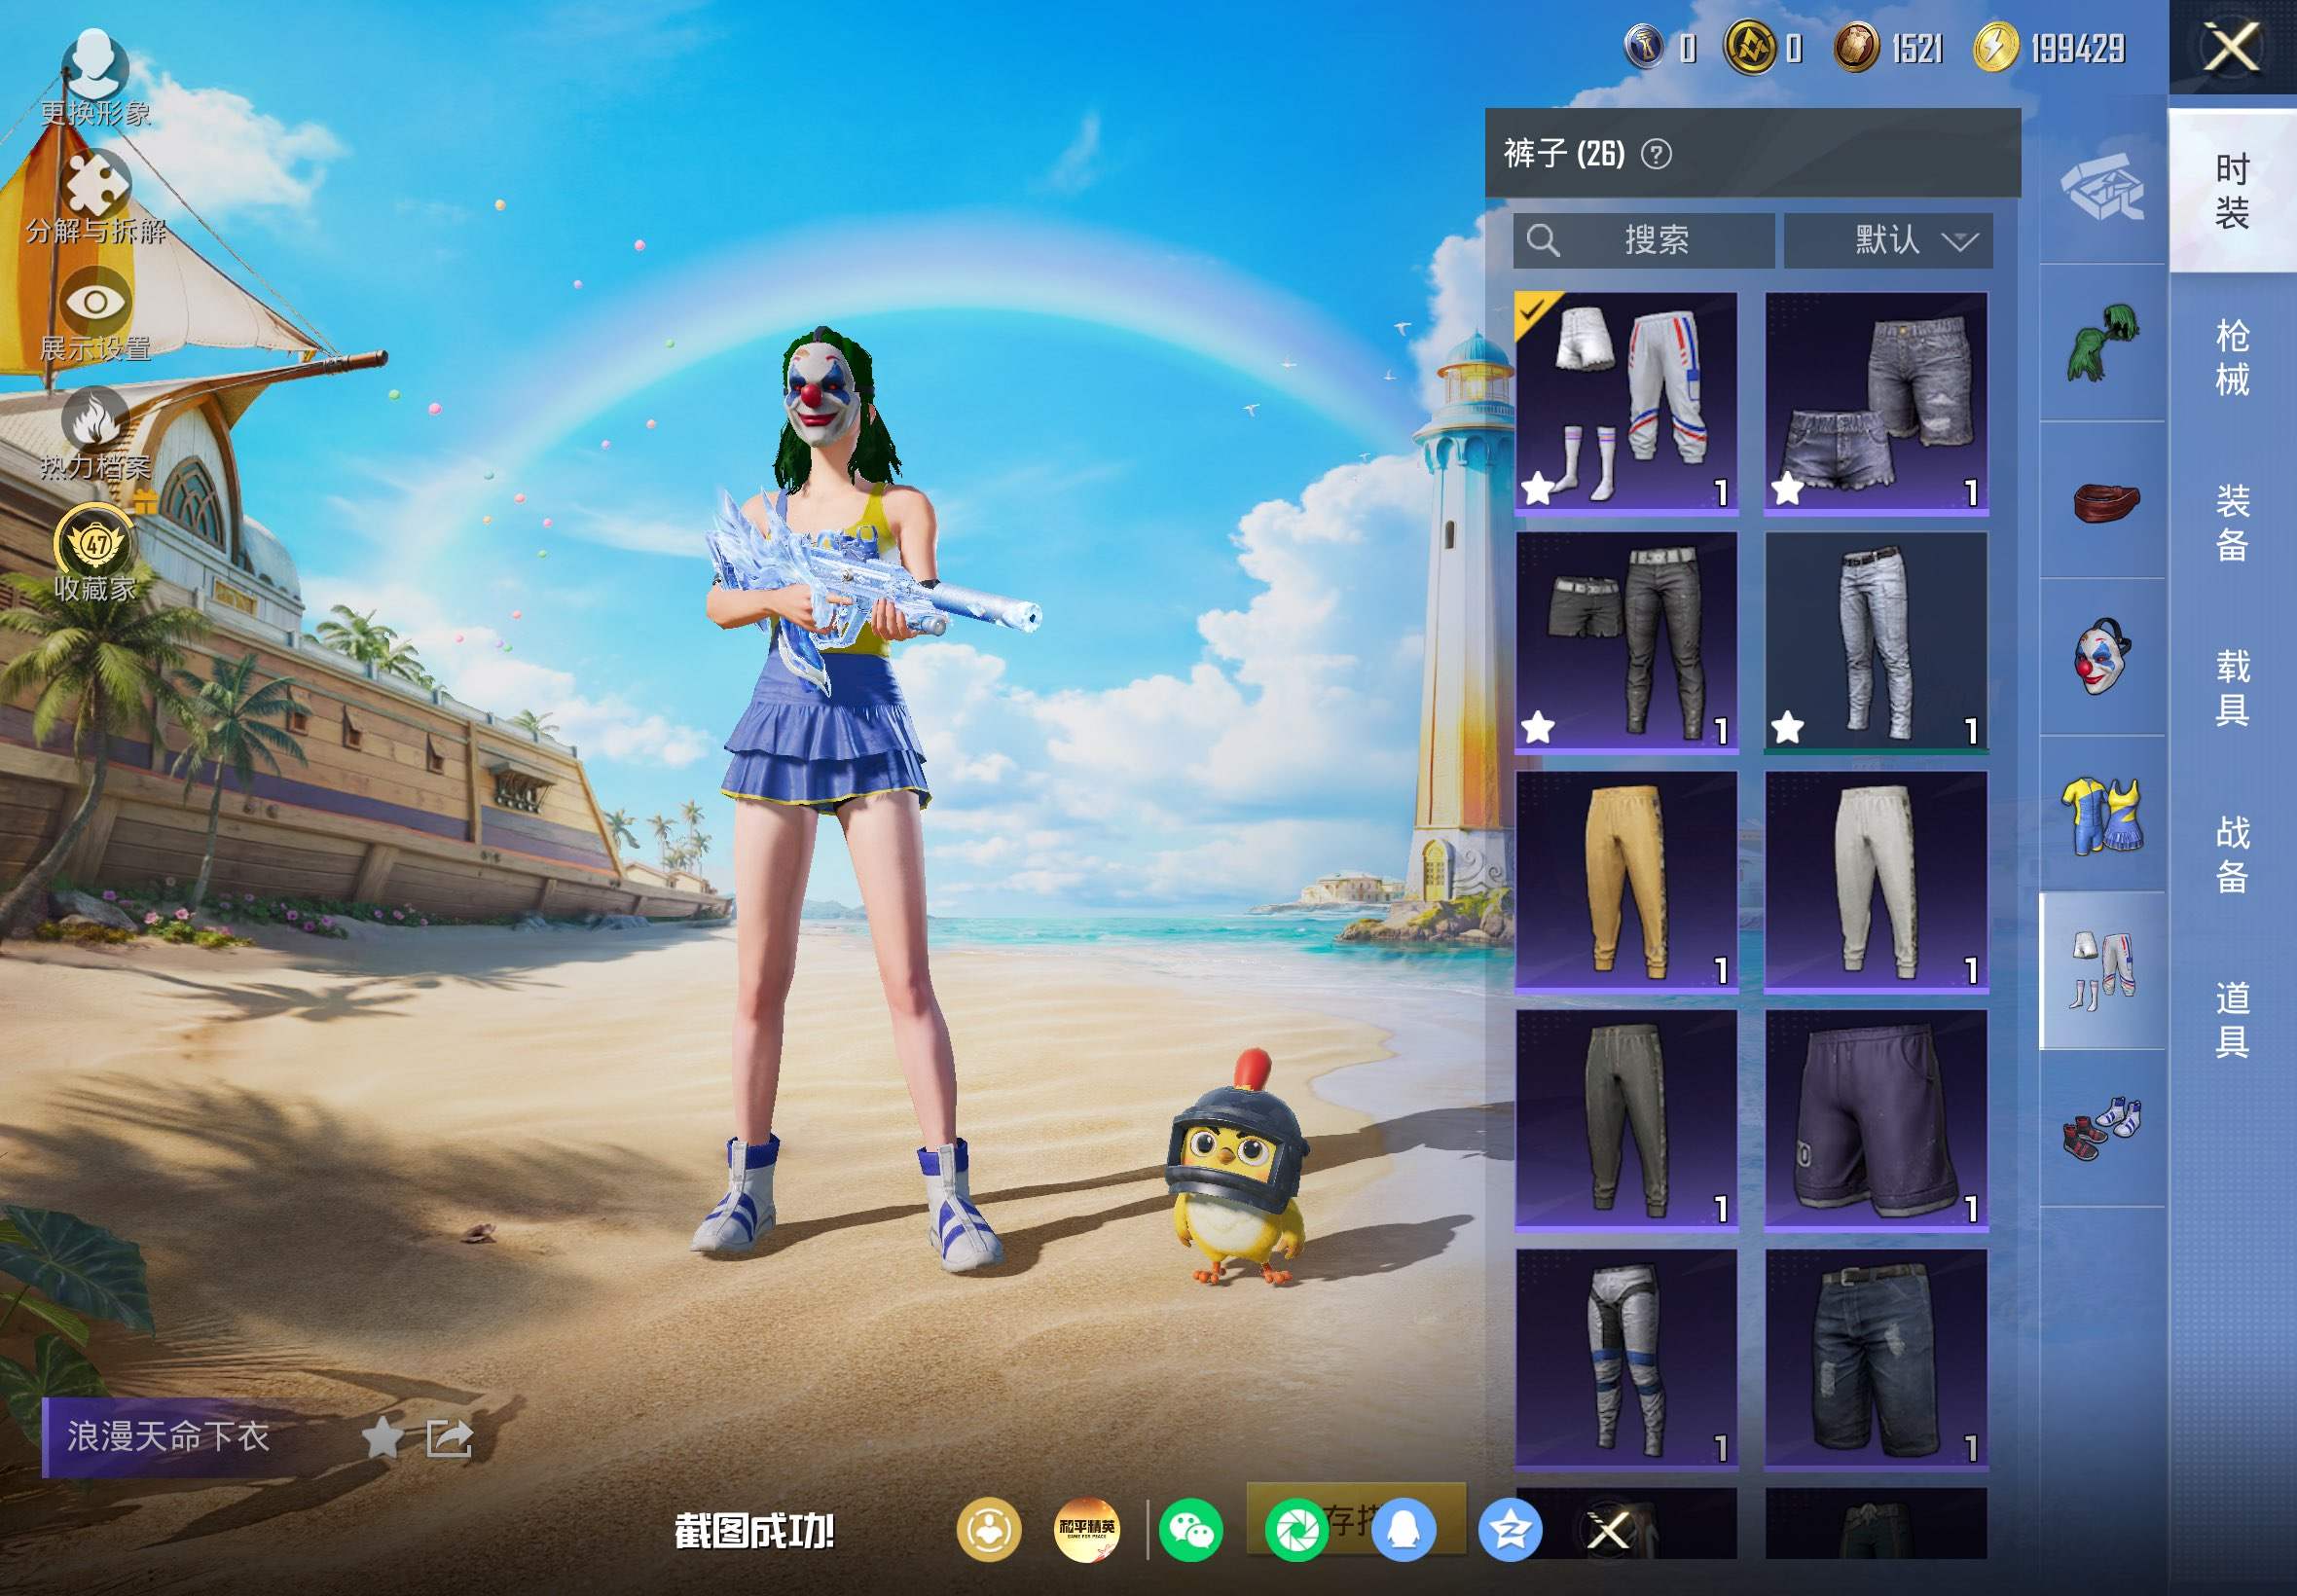The width and height of the screenshot is (2297, 1596).
Task: Select the purple basketball shorts thumbnail
Action: pyautogui.click(x=1876, y=1120)
